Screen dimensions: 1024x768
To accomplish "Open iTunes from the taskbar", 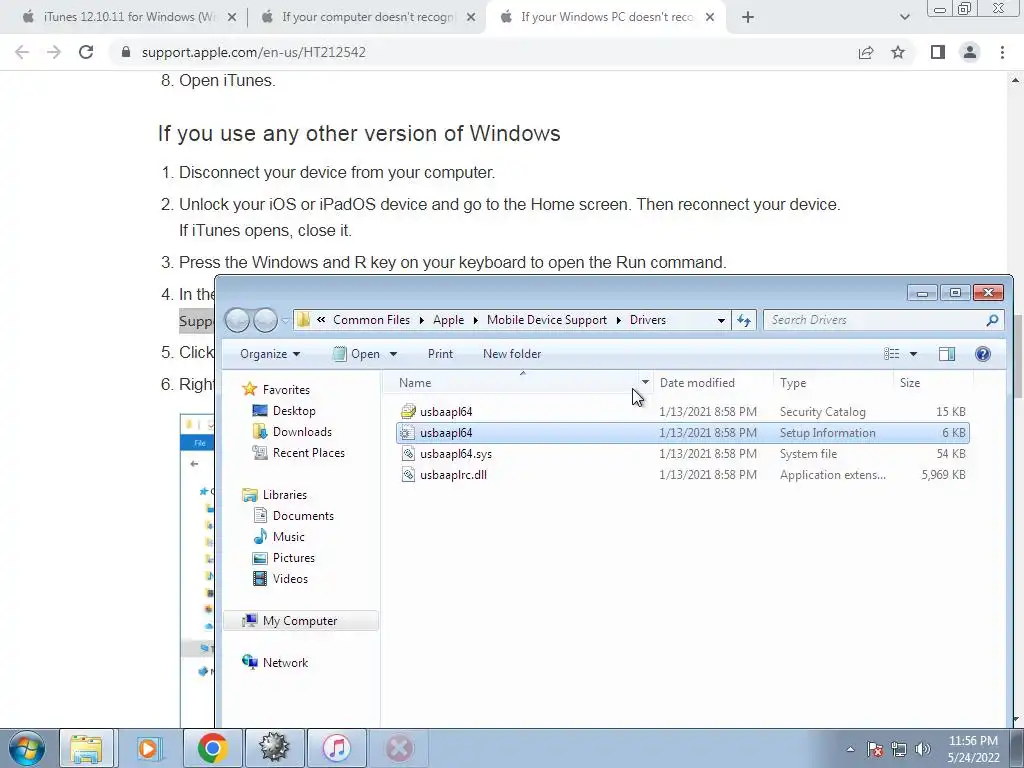I will point(336,748).
